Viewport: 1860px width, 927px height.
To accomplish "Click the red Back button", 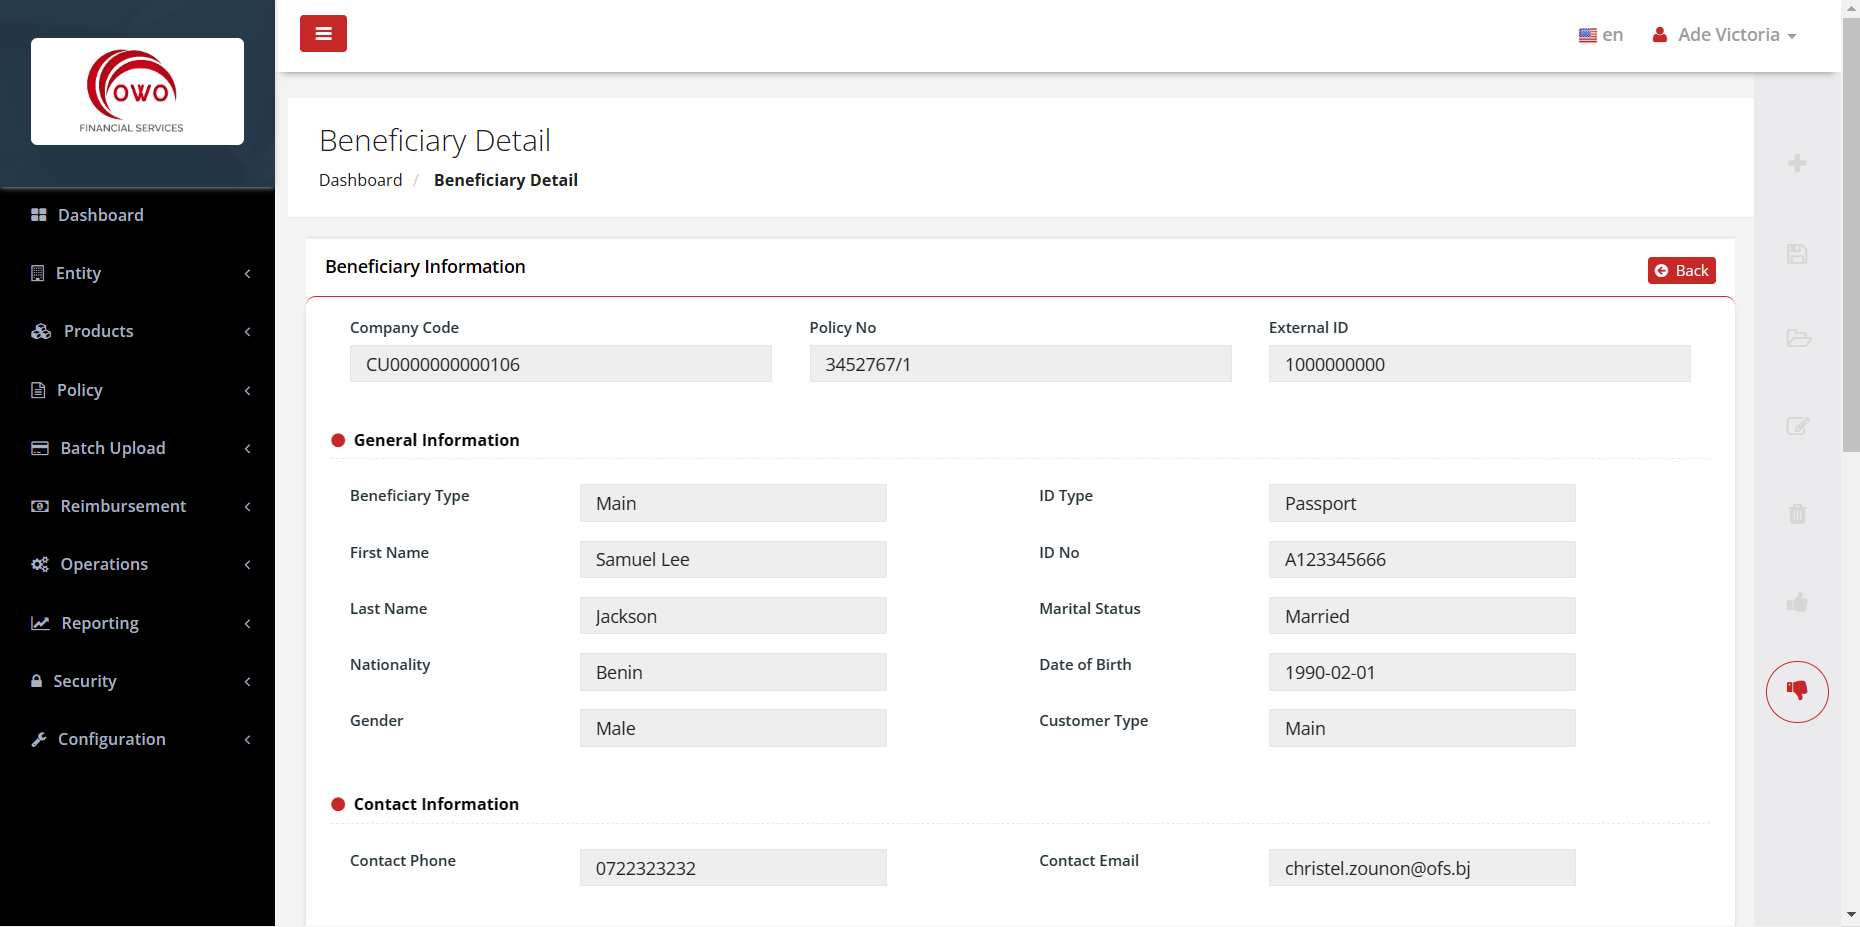I will click(1681, 271).
